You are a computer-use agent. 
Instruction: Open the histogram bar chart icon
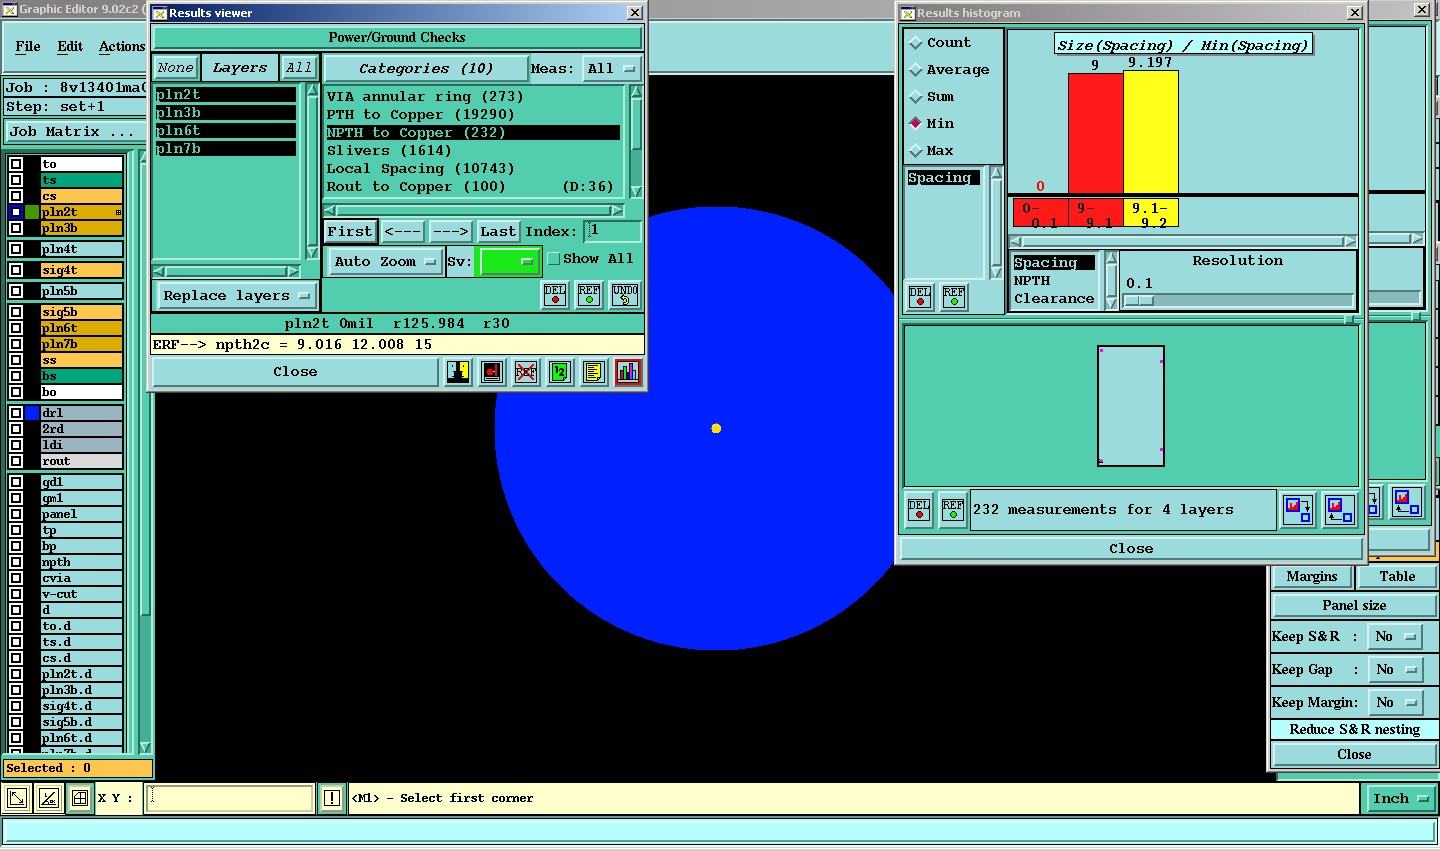tap(628, 372)
